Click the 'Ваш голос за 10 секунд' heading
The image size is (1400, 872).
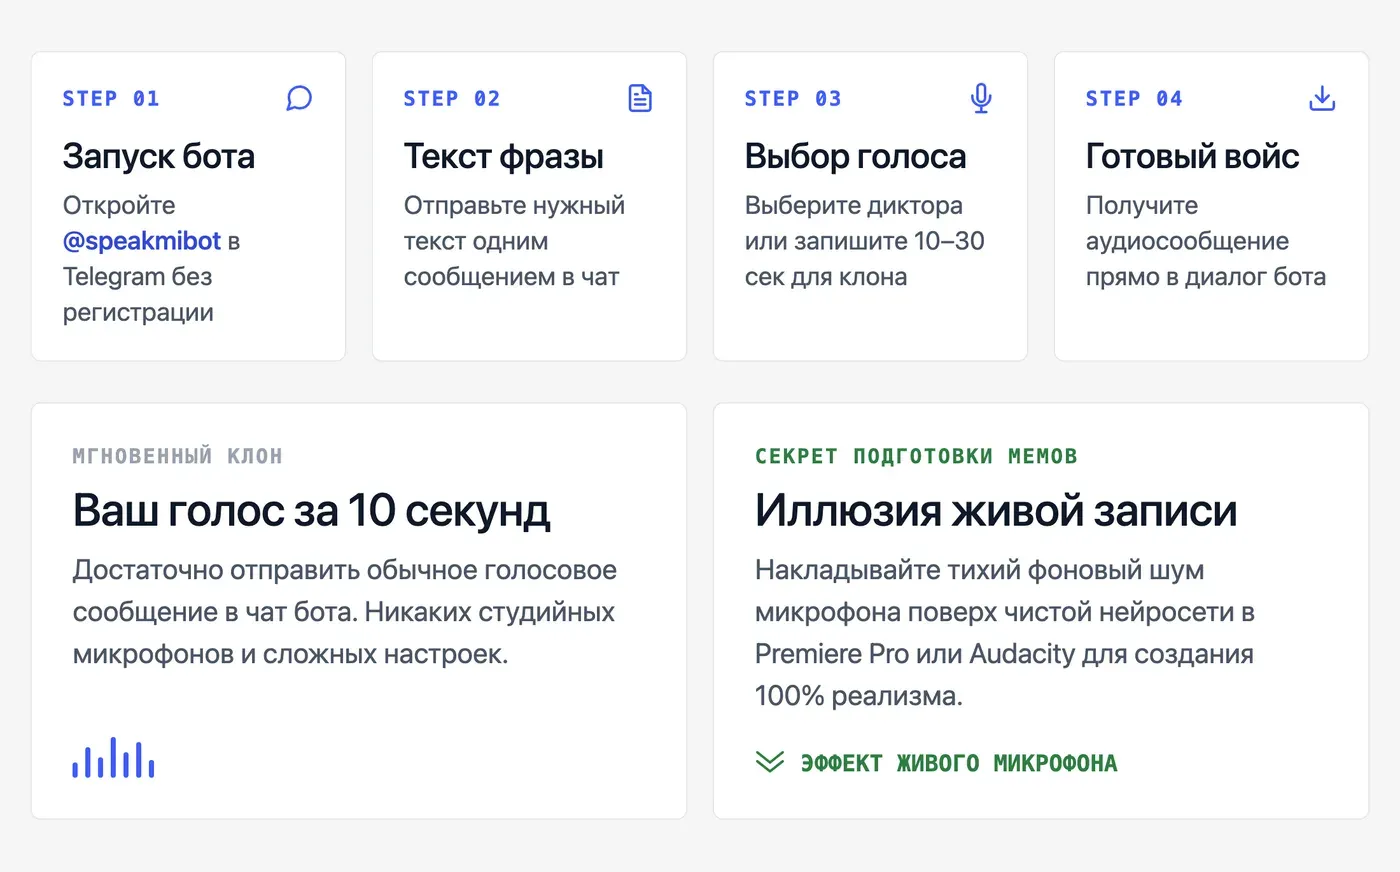point(311,510)
